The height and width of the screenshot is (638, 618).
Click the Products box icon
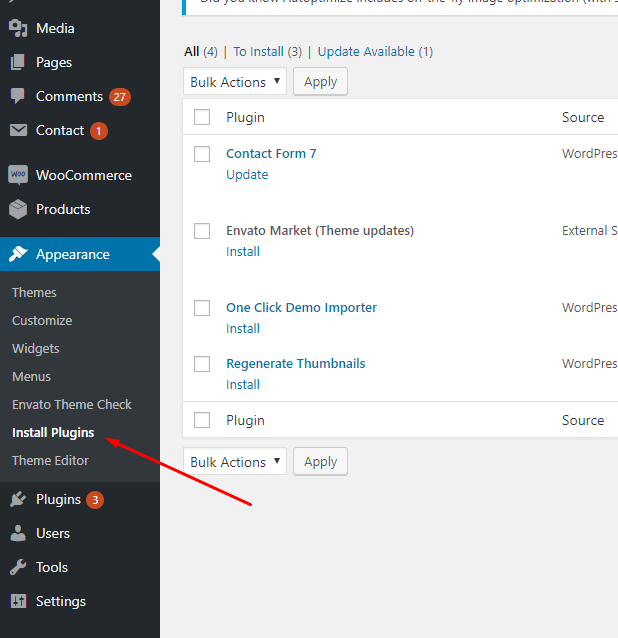pyautogui.click(x=18, y=209)
